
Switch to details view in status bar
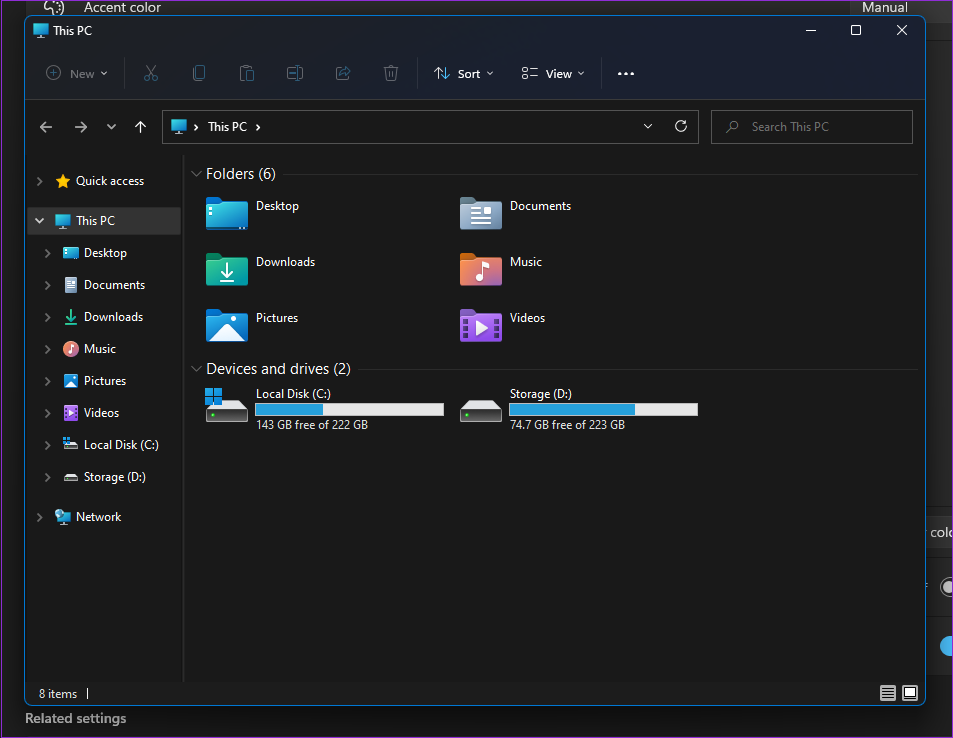click(x=888, y=692)
